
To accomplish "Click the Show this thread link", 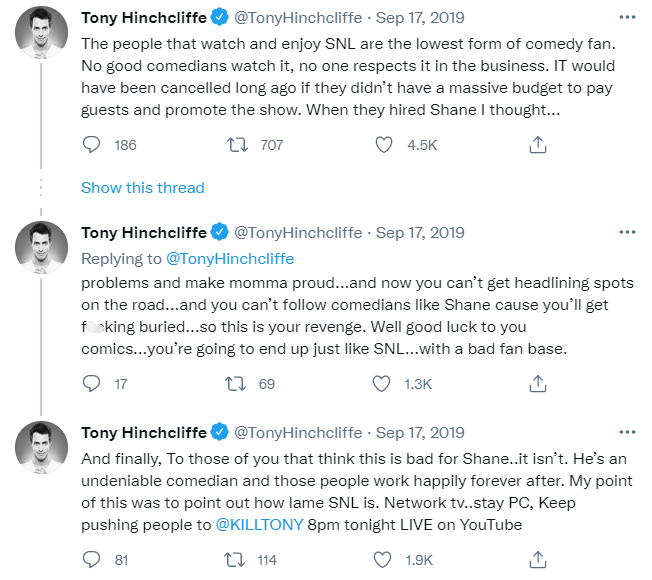I will (142, 188).
